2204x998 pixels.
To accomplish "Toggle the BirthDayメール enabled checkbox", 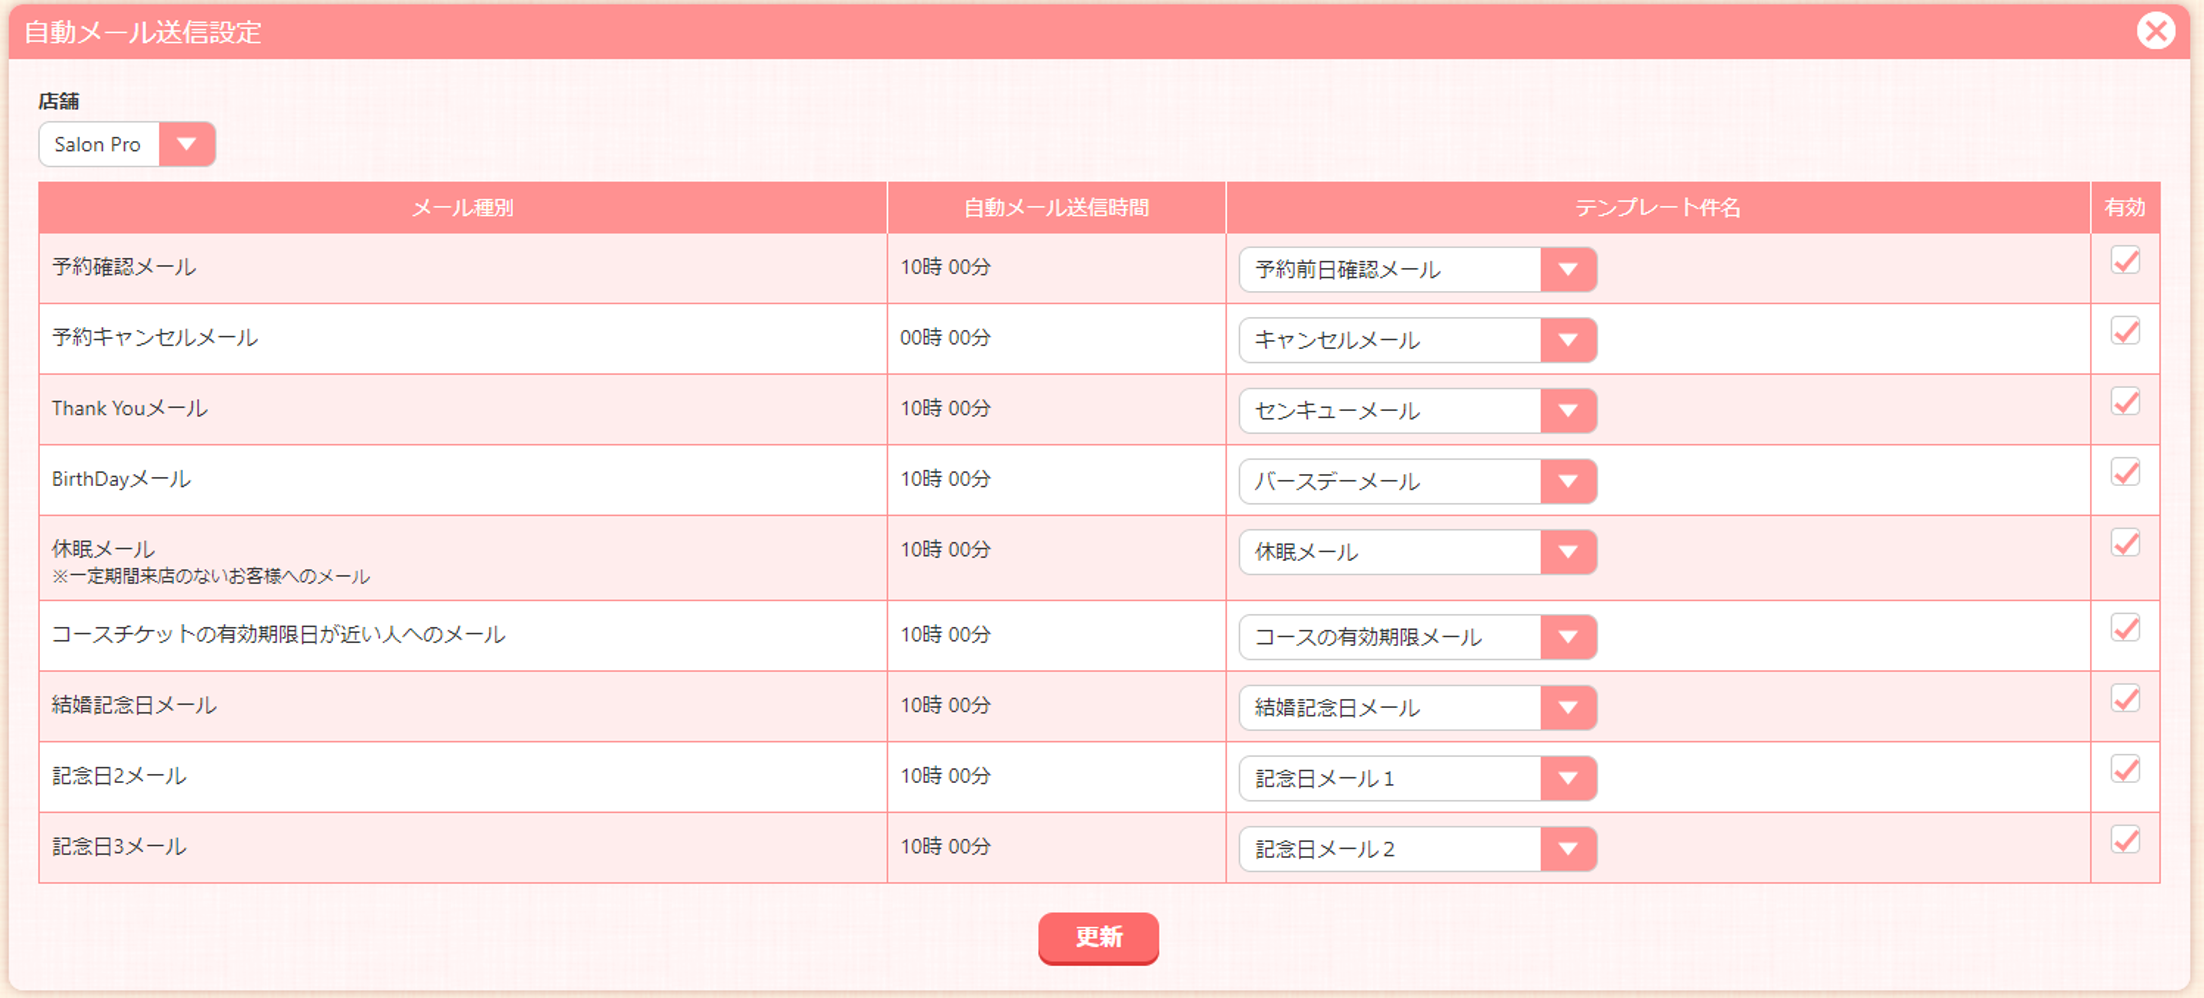I will [2125, 472].
